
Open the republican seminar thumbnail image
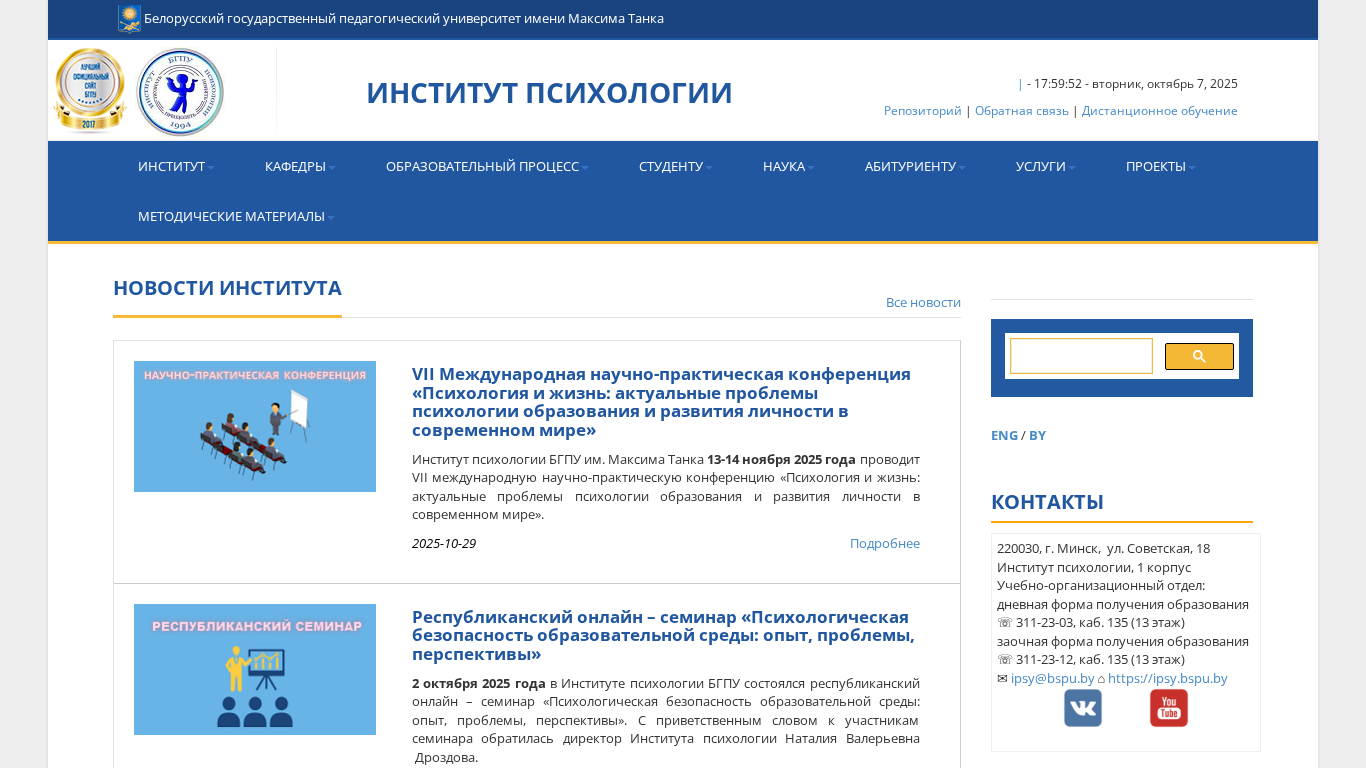pyautogui.click(x=255, y=669)
